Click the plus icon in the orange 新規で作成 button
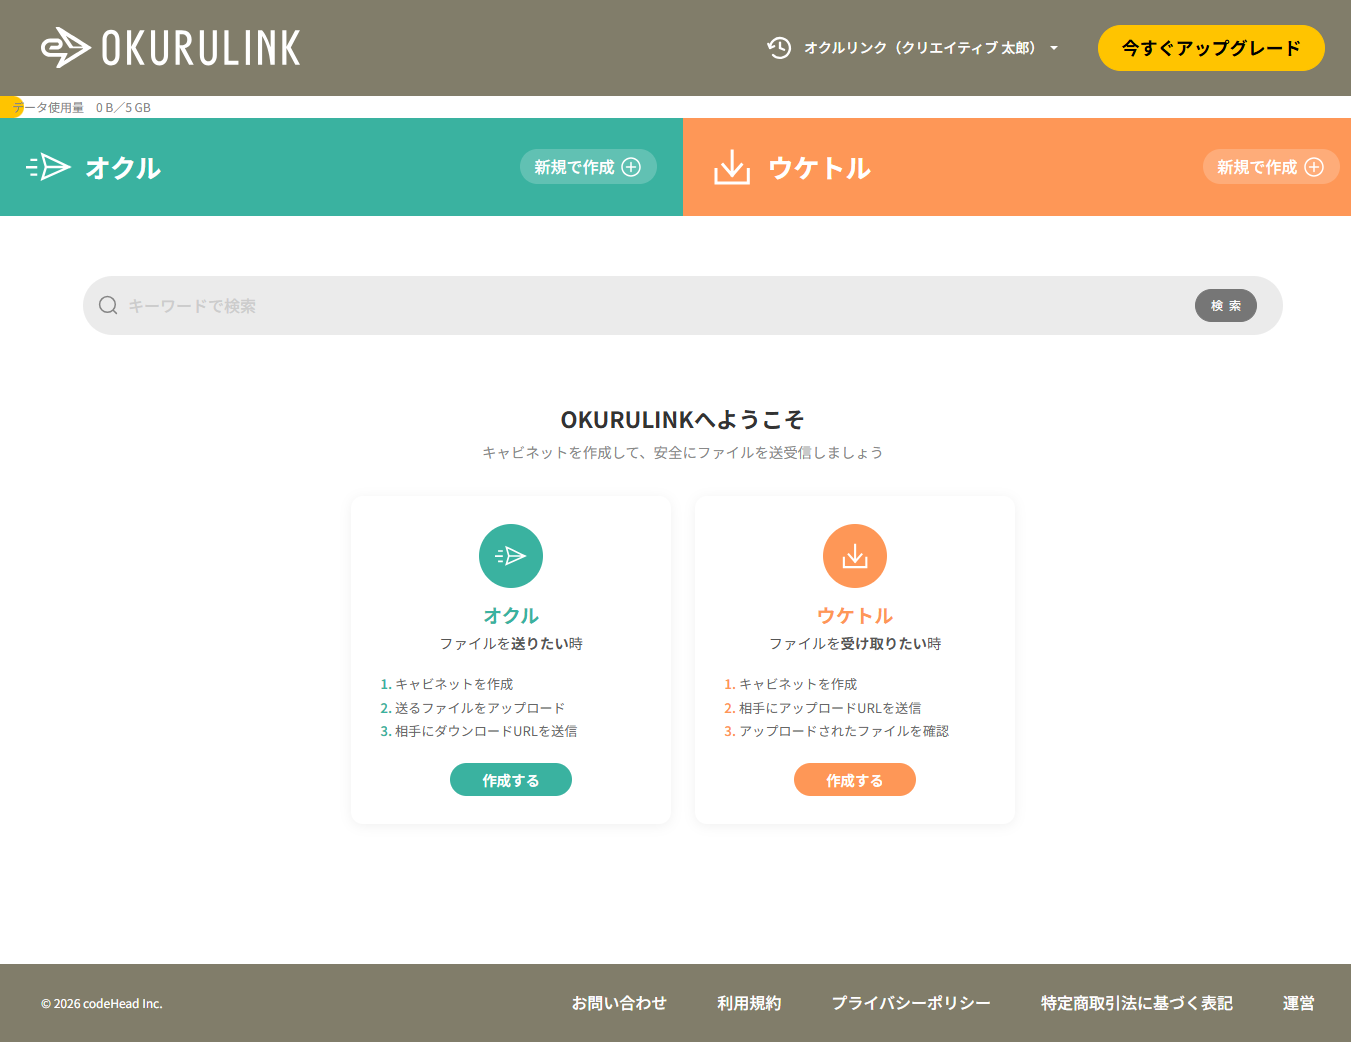The width and height of the screenshot is (1351, 1042). click(1314, 167)
